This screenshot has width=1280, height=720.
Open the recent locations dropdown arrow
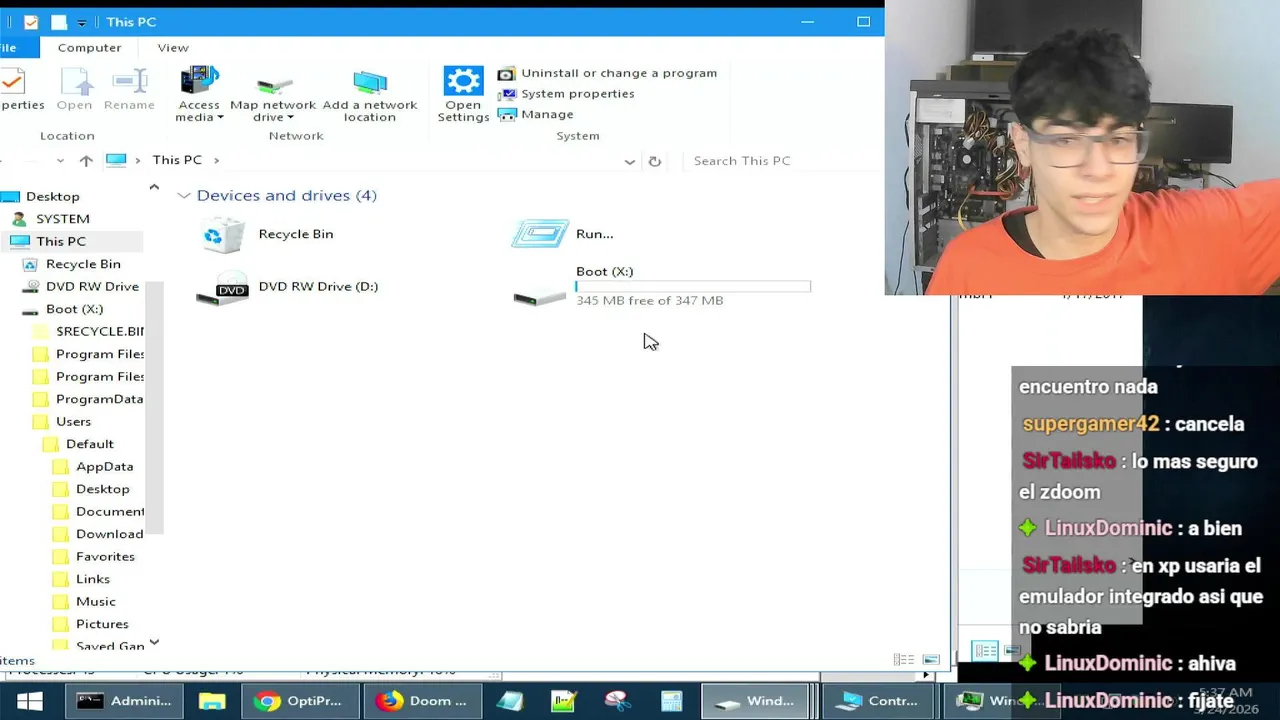(x=60, y=161)
